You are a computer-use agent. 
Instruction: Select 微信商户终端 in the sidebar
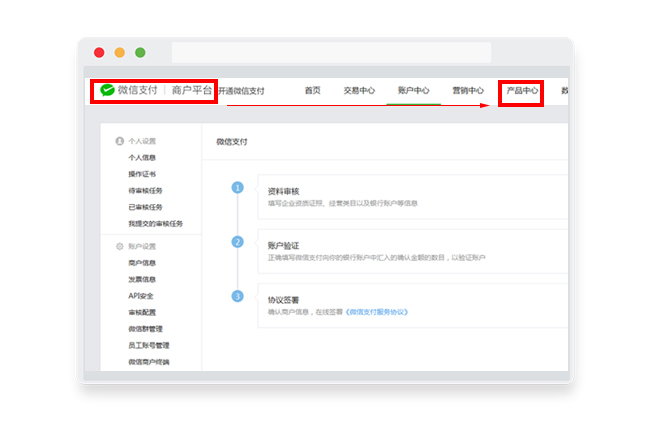[149, 362]
